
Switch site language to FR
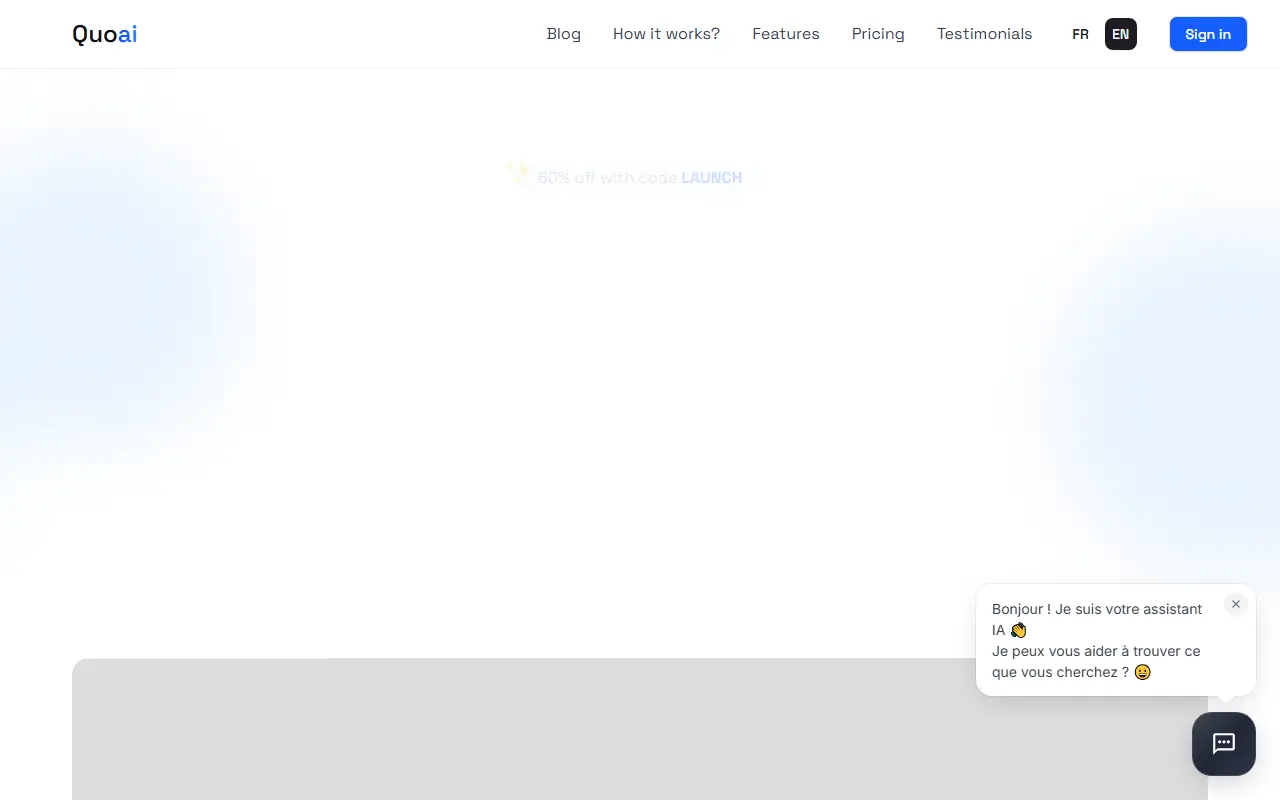(1080, 34)
